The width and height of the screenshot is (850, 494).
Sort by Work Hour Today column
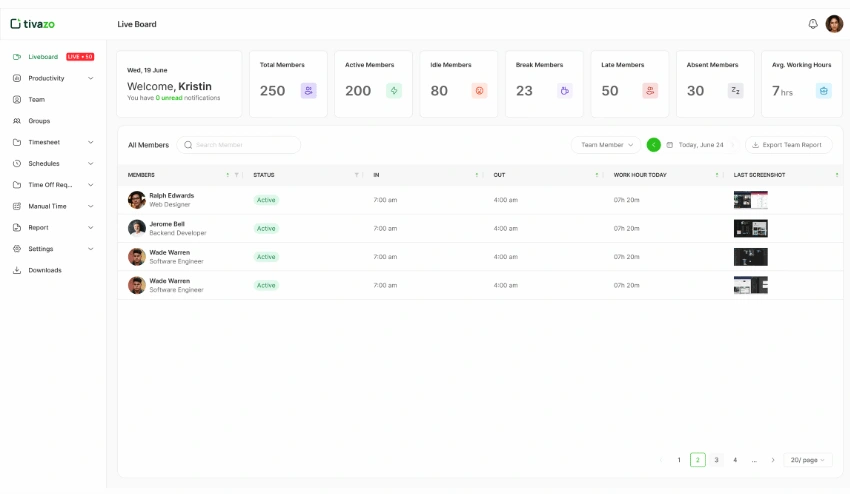[717, 175]
